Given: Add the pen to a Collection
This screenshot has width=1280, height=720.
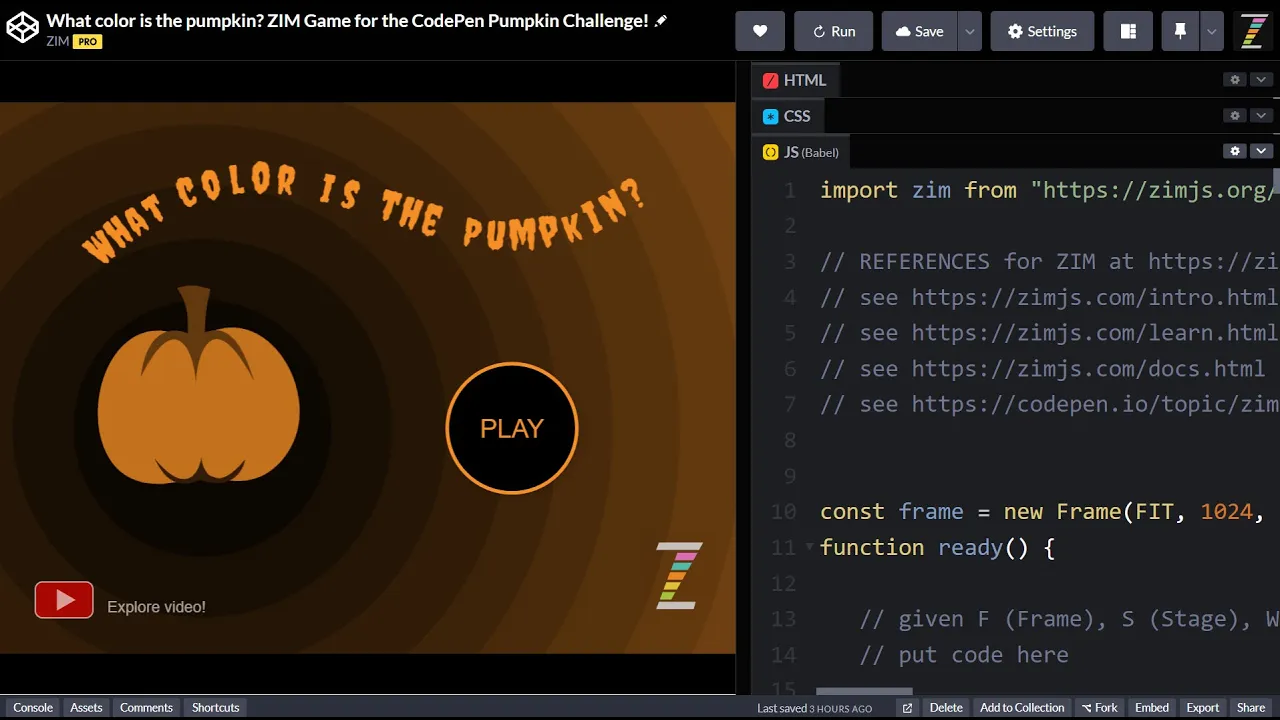Looking at the screenshot, I should (1022, 708).
